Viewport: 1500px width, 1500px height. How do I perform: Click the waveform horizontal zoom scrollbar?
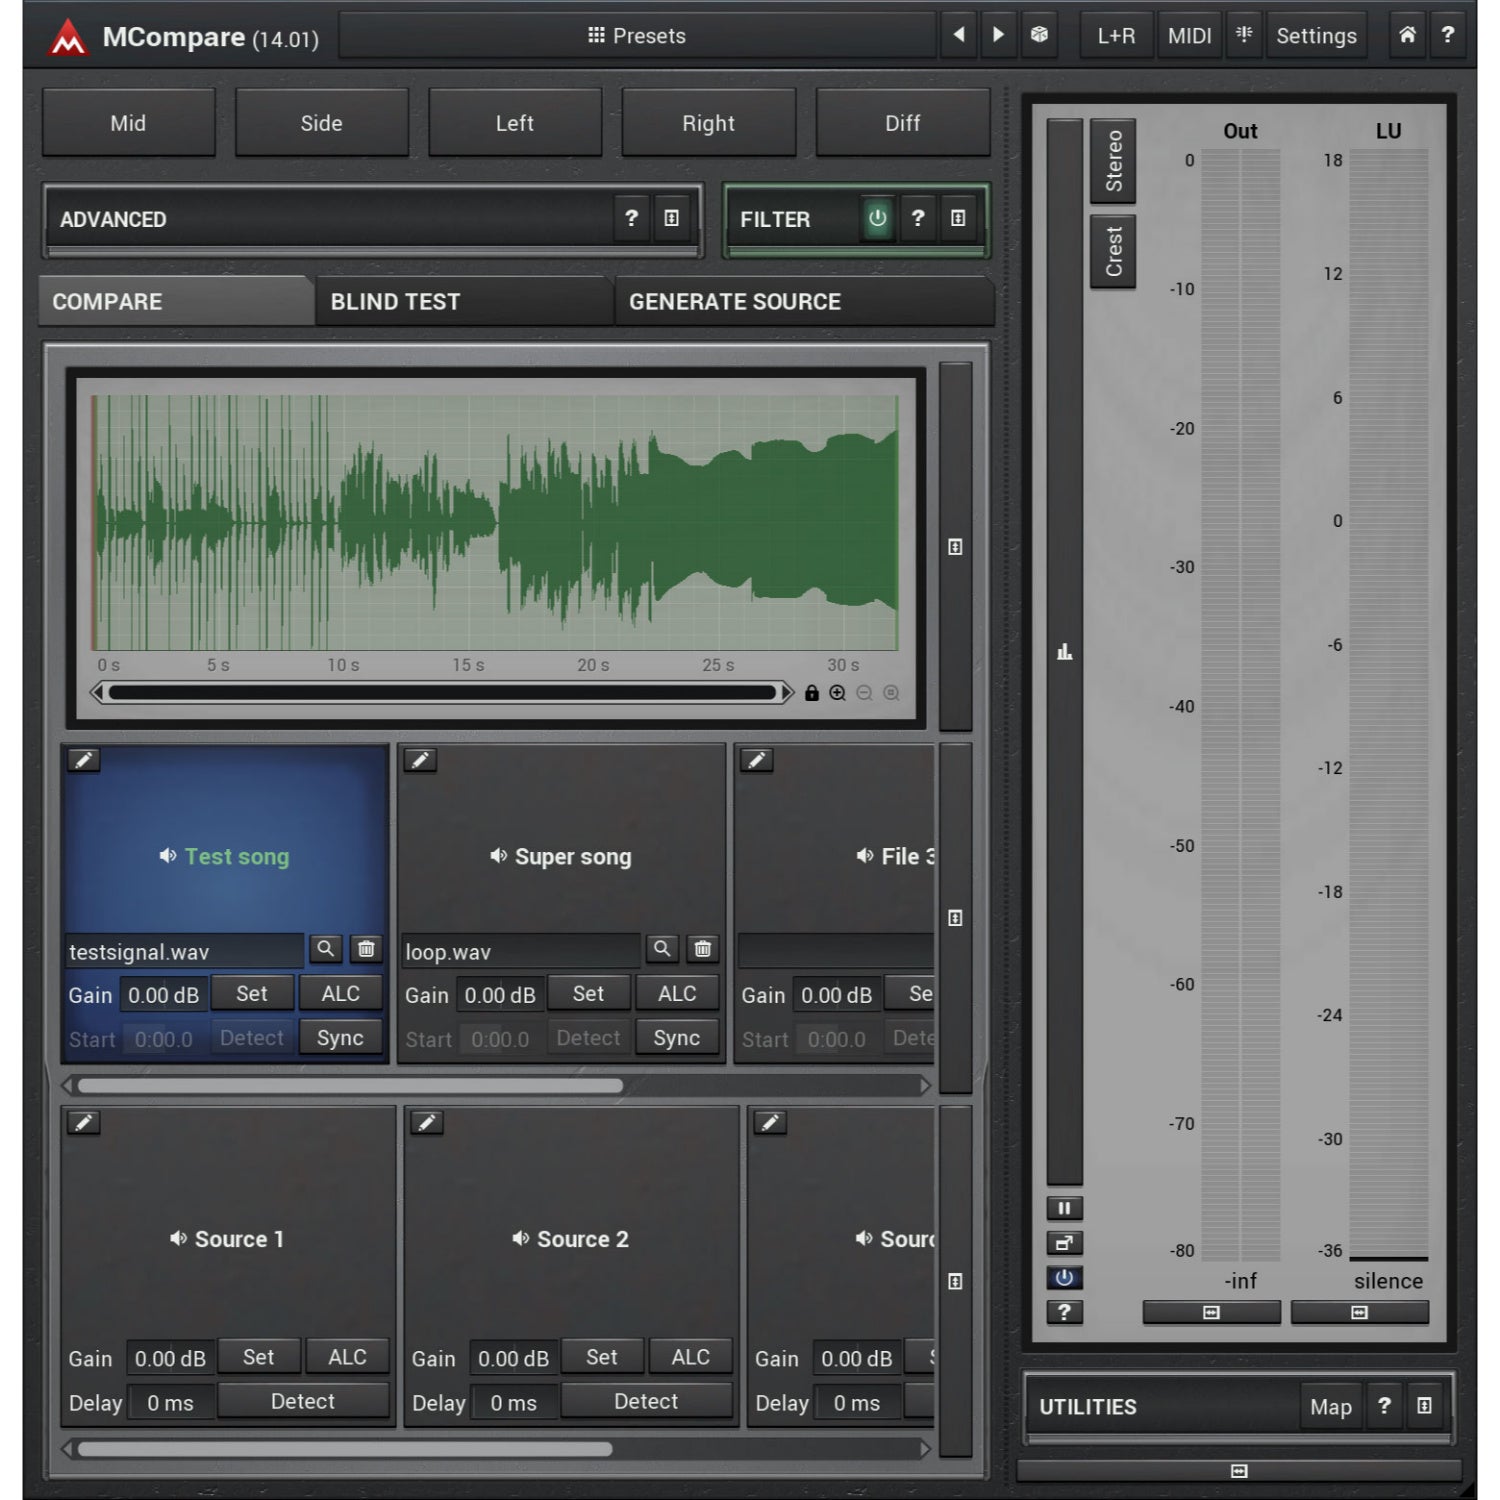pyautogui.click(x=442, y=692)
